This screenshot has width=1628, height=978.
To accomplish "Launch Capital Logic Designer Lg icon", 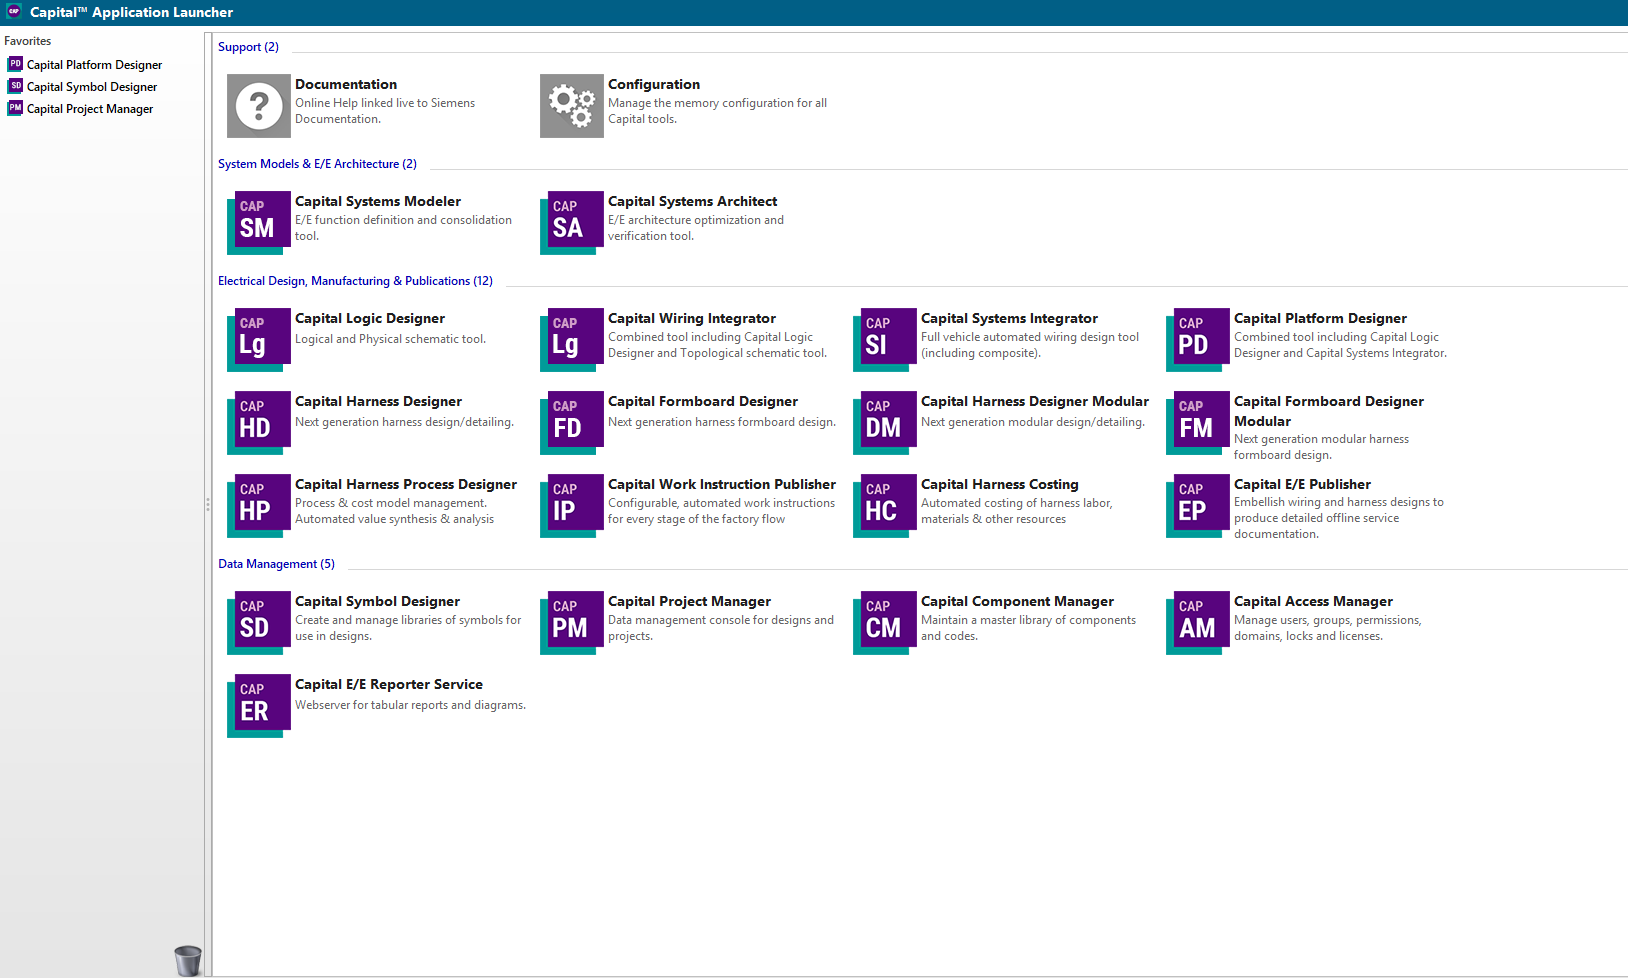I will coord(259,340).
